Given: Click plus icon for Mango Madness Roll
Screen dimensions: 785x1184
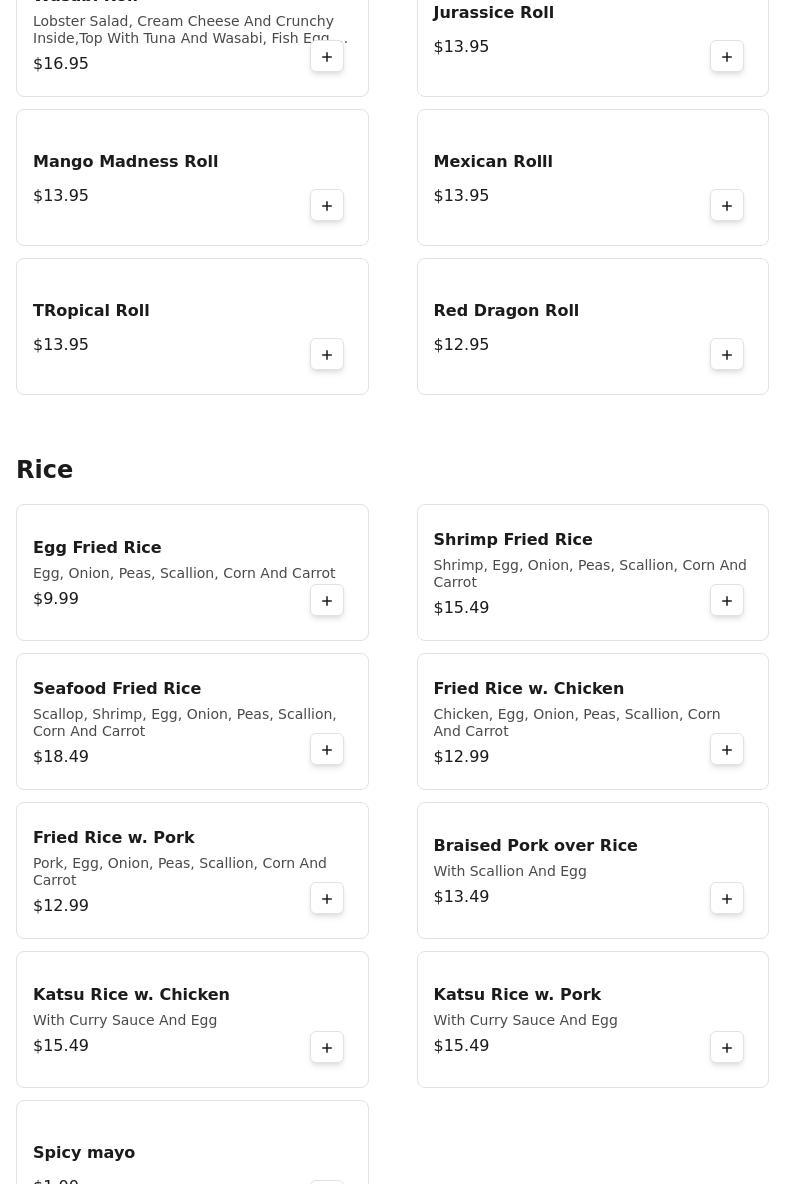Looking at the screenshot, I should (327, 206).
